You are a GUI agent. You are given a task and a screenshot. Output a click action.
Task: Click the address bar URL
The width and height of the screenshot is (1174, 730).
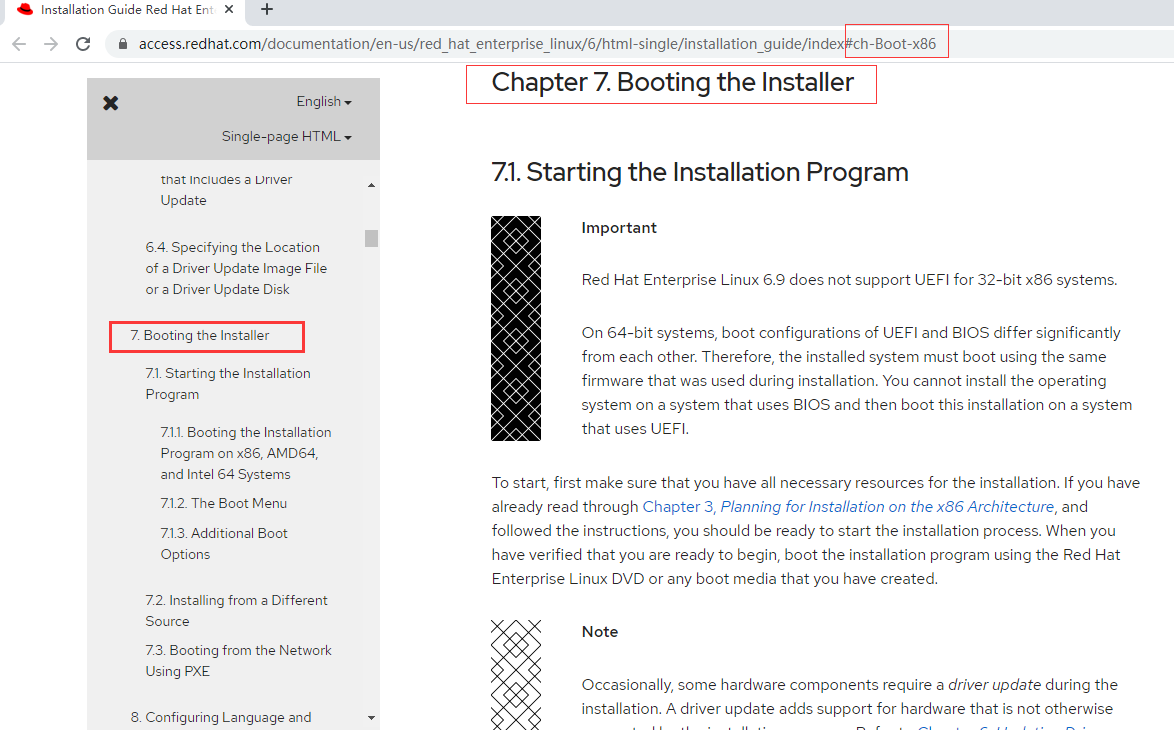[537, 44]
